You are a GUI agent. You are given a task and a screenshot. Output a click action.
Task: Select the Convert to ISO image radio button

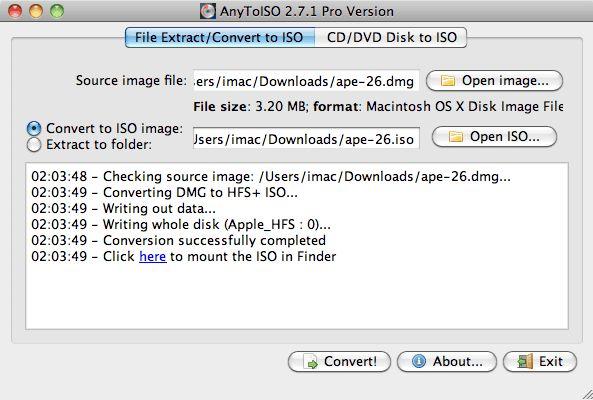[x=34, y=129]
